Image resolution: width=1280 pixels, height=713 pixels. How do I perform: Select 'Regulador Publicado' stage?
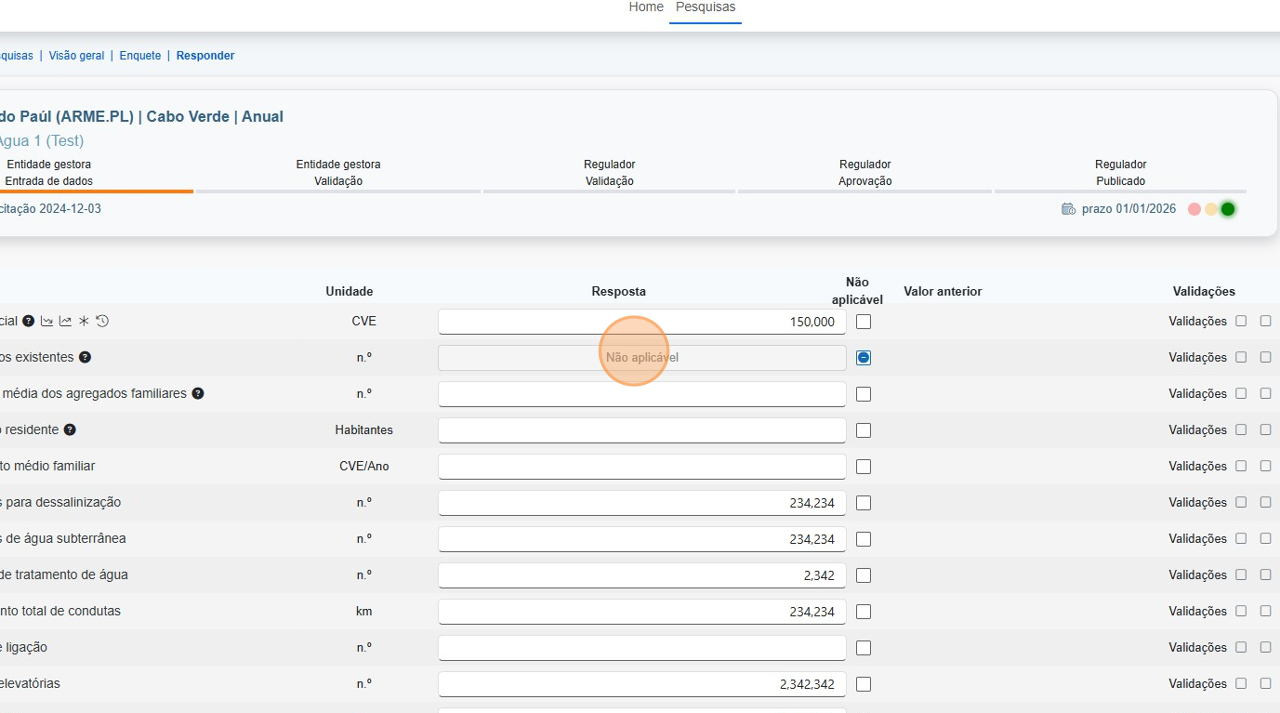click(1120, 172)
